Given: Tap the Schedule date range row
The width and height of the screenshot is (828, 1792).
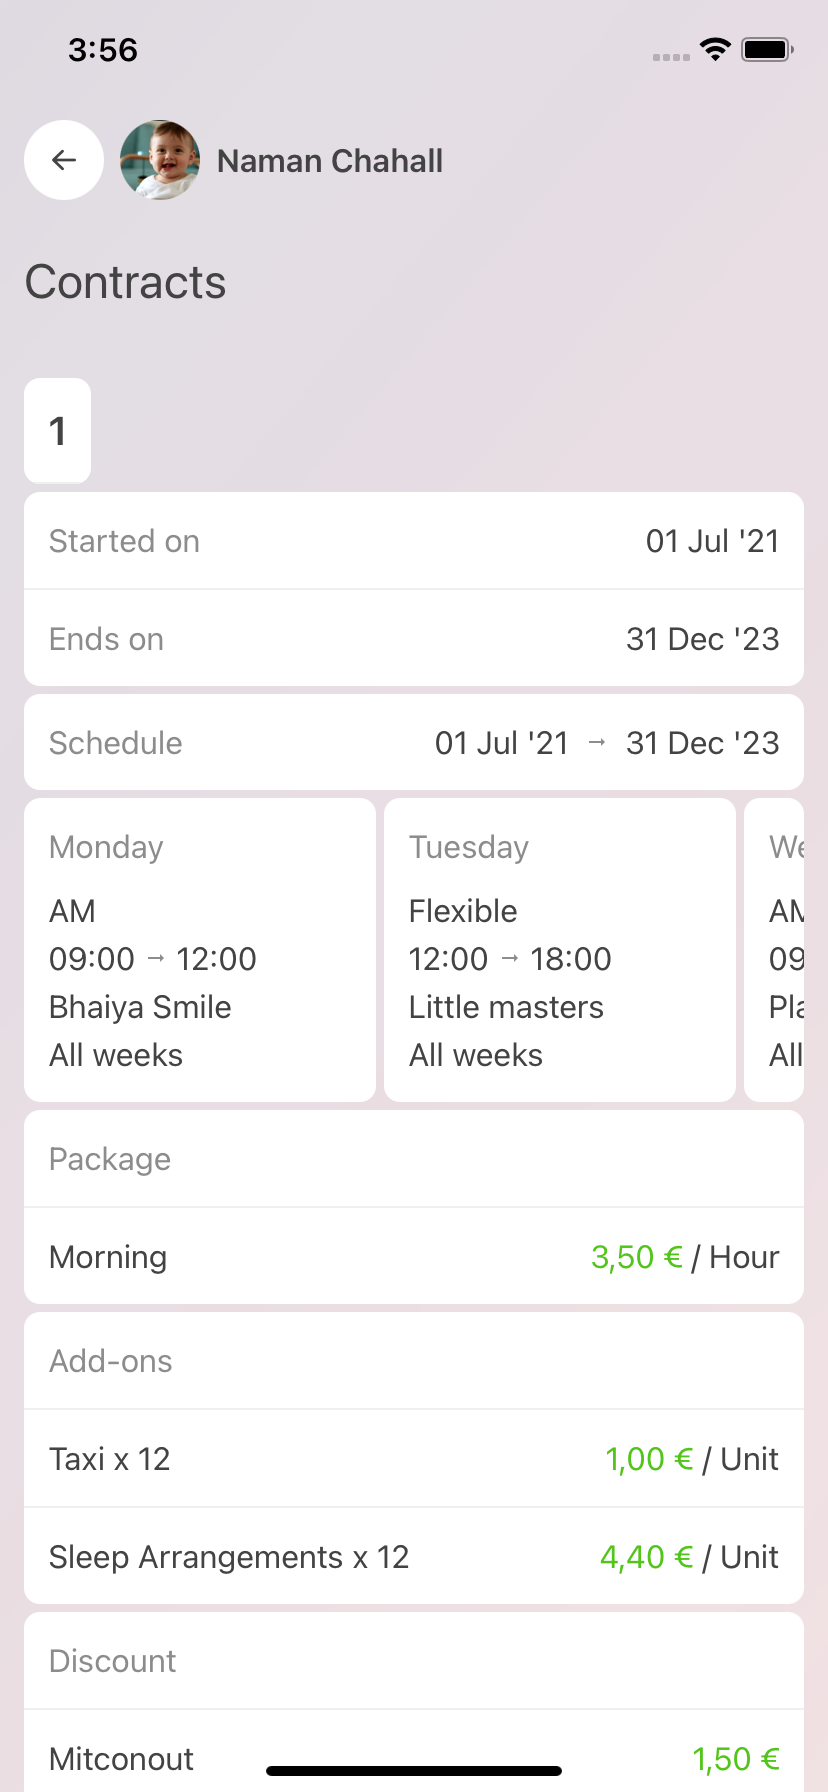Looking at the screenshot, I should pyautogui.click(x=414, y=743).
